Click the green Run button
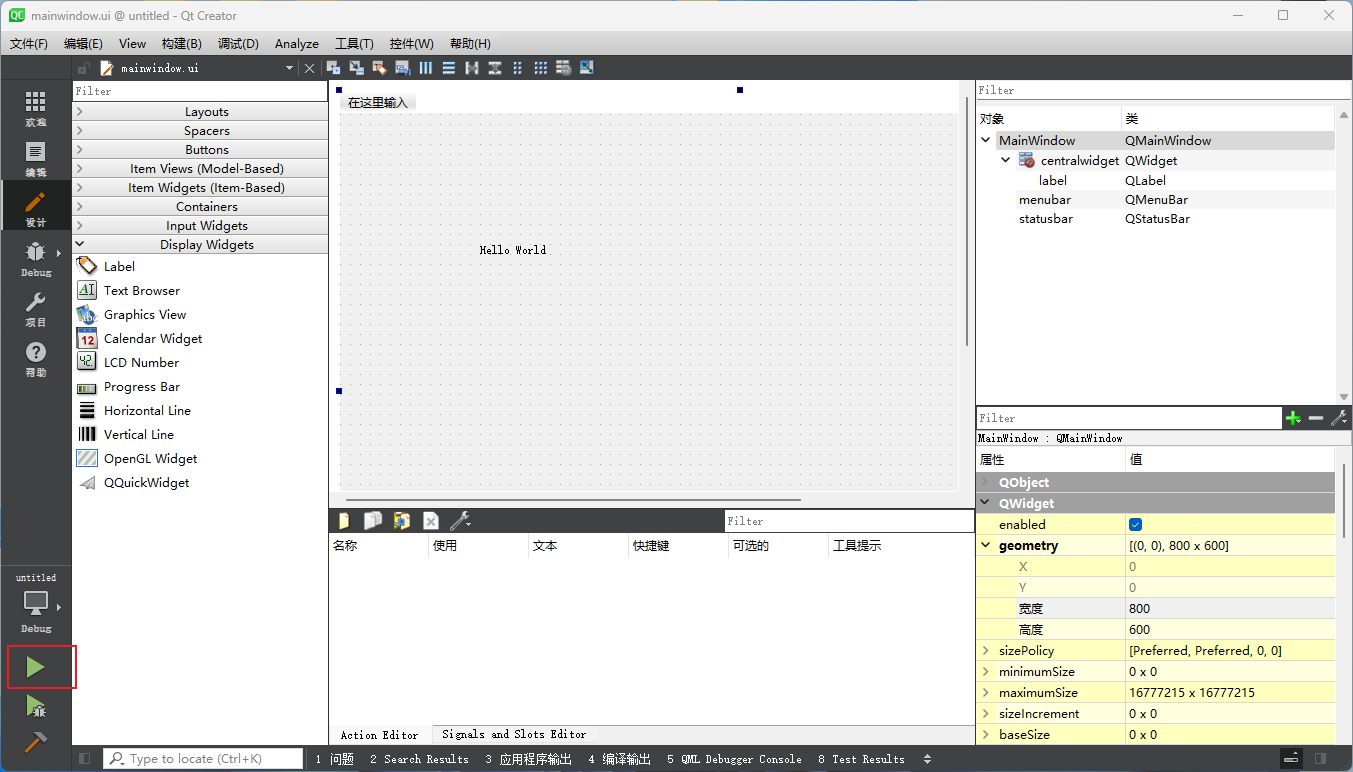Viewport: 1353px width, 772px height. (36, 667)
